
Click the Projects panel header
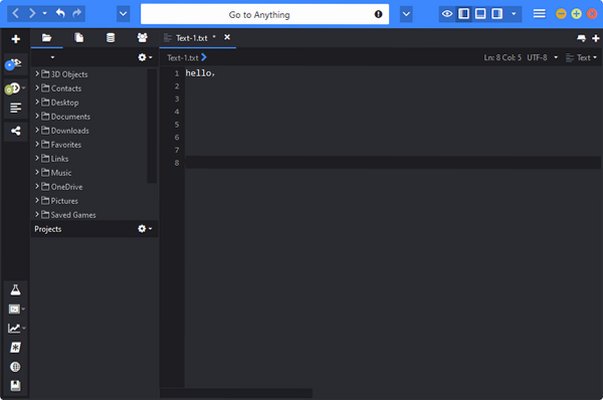(95, 229)
